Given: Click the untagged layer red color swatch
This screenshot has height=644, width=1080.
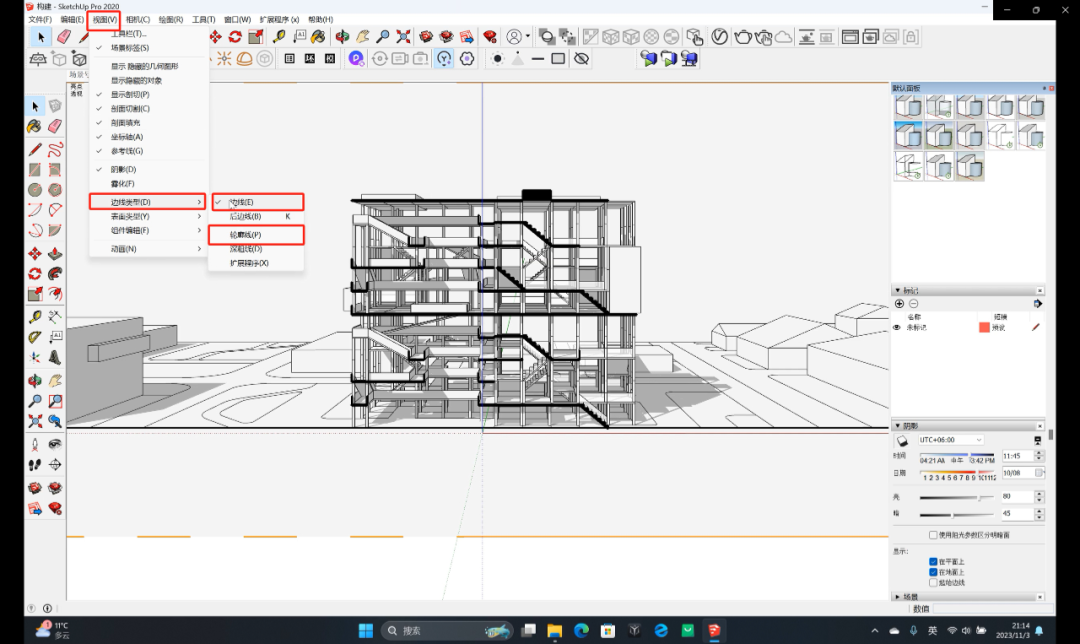Looking at the screenshot, I should tap(984, 327).
